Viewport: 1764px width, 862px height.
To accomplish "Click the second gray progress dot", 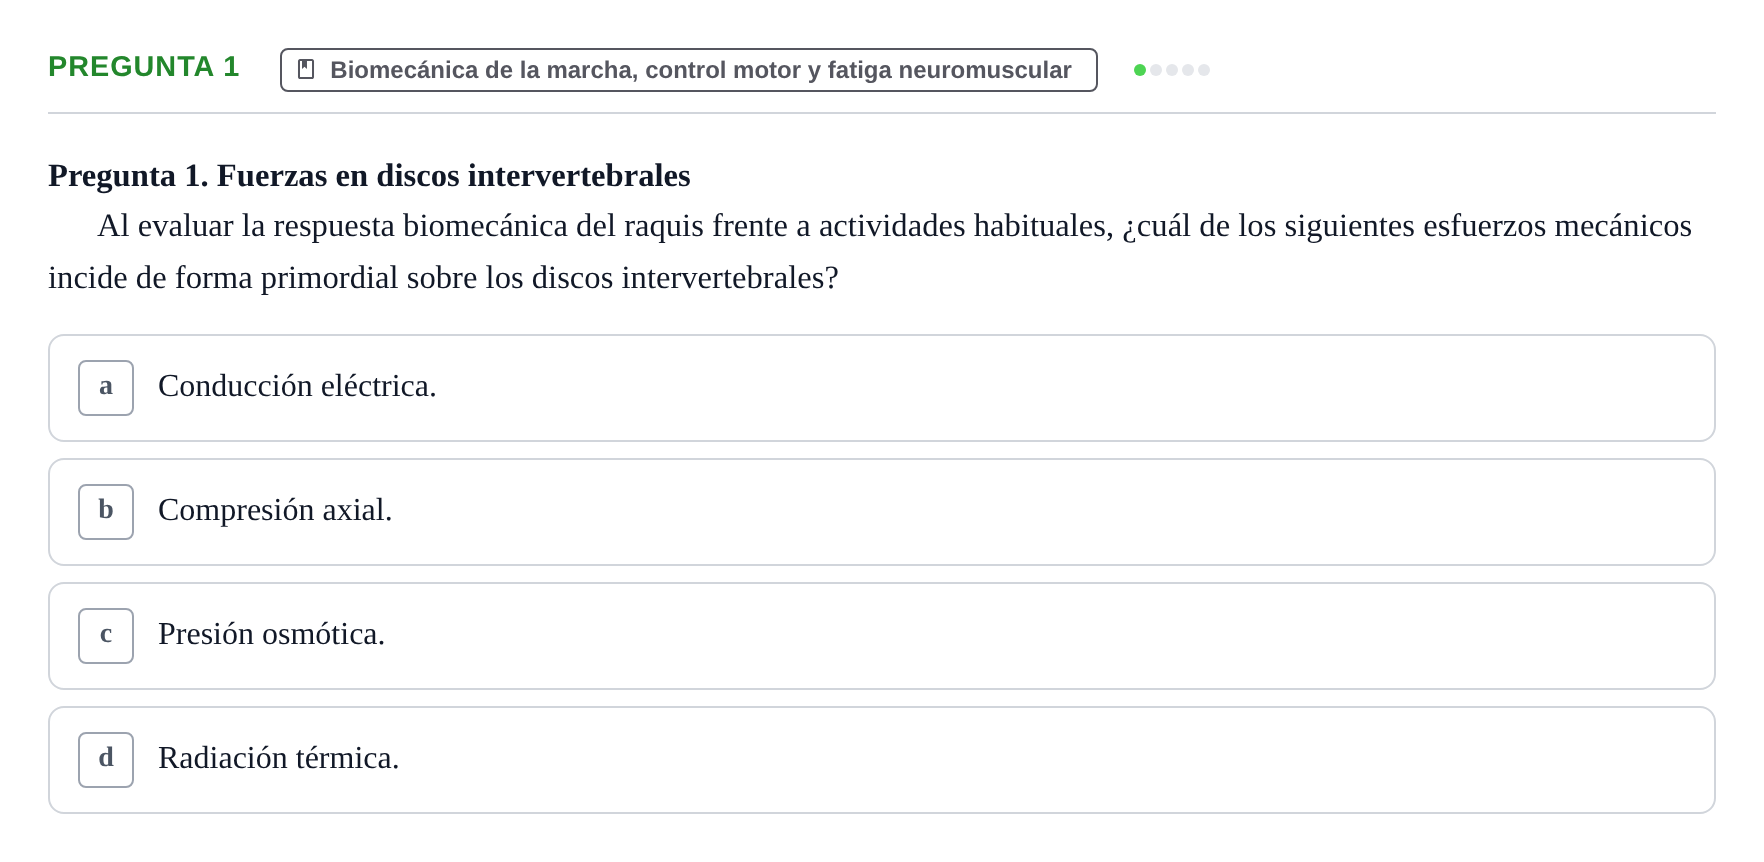I will (x=1156, y=70).
